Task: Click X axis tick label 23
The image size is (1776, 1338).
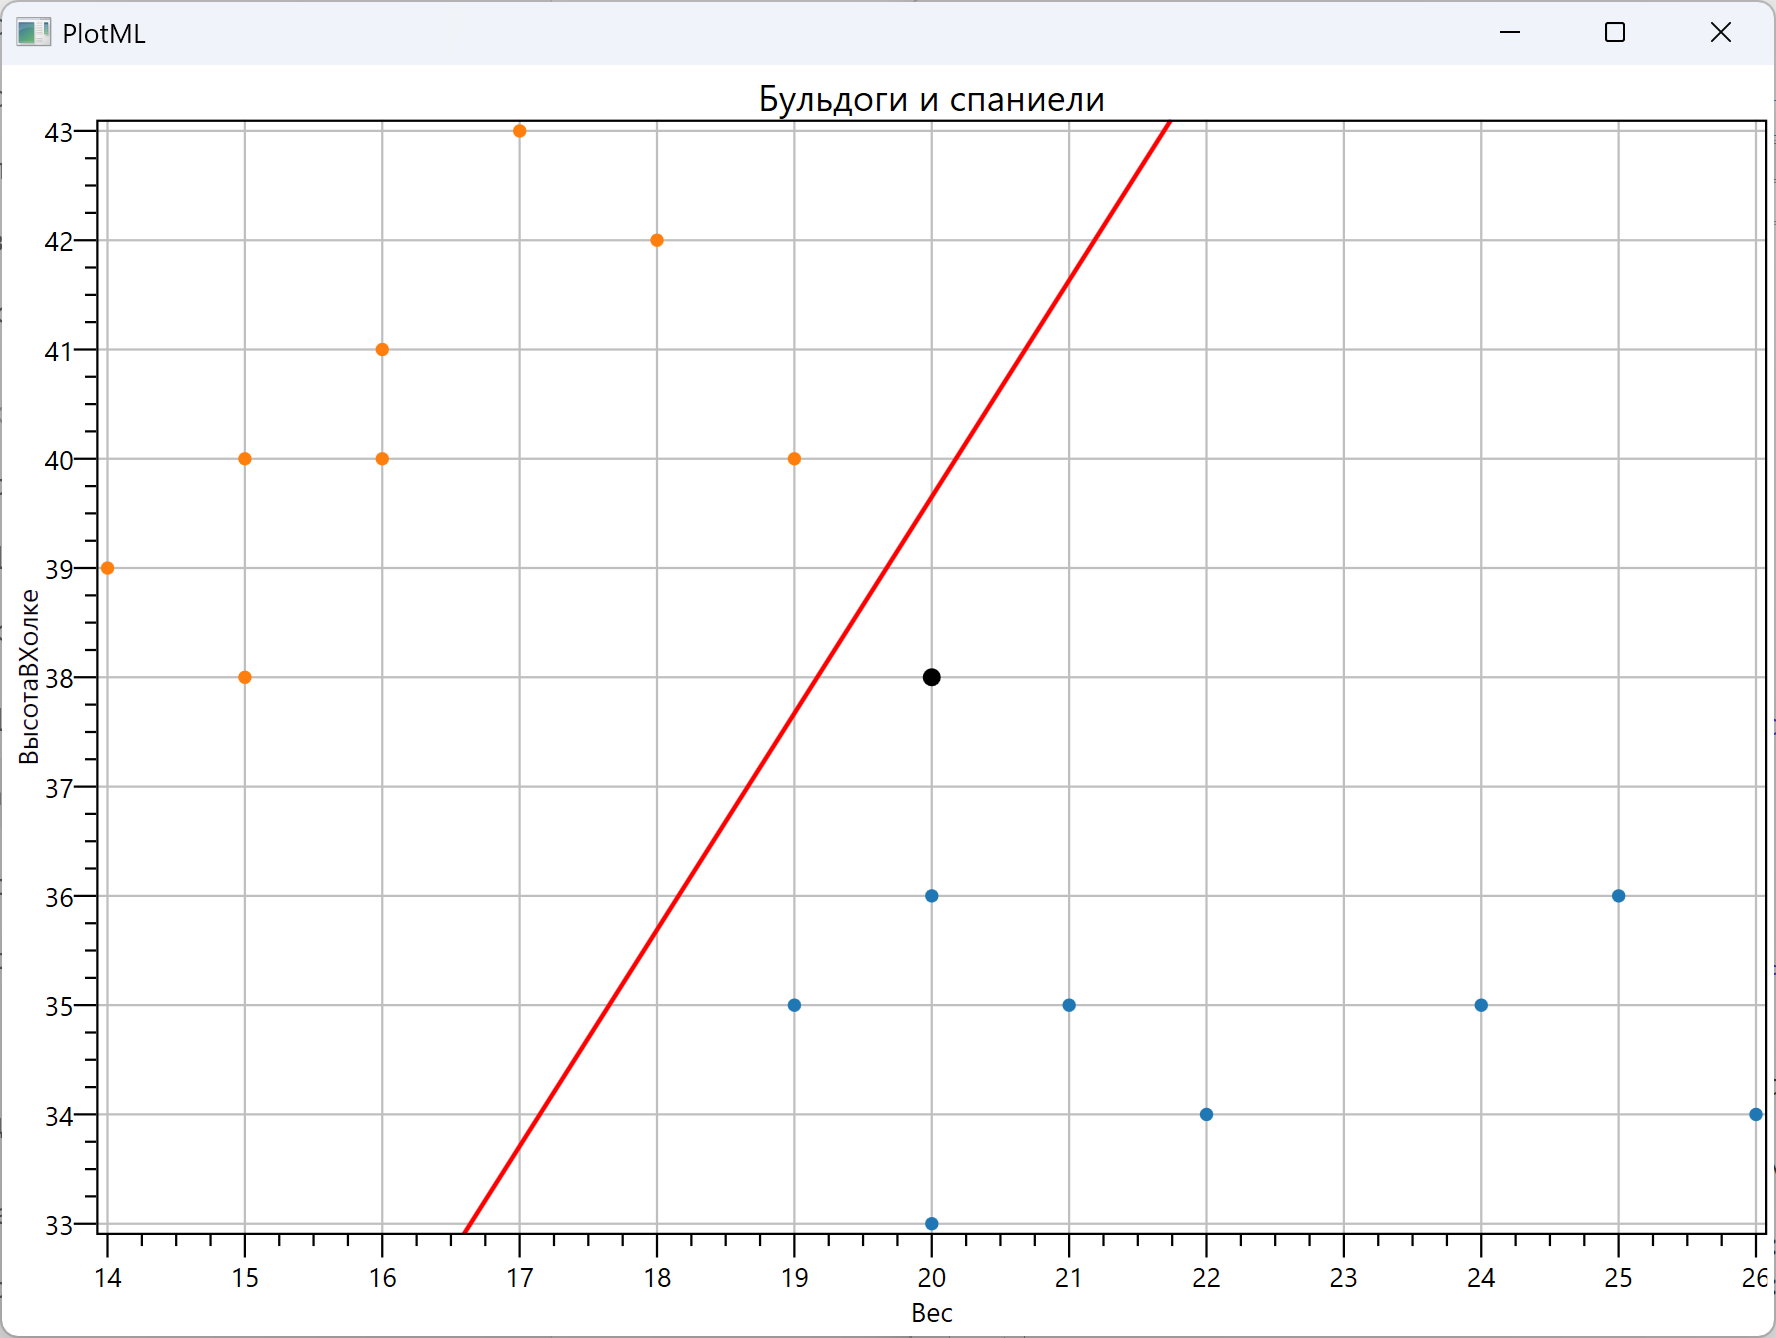Action: point(1344,1278)
